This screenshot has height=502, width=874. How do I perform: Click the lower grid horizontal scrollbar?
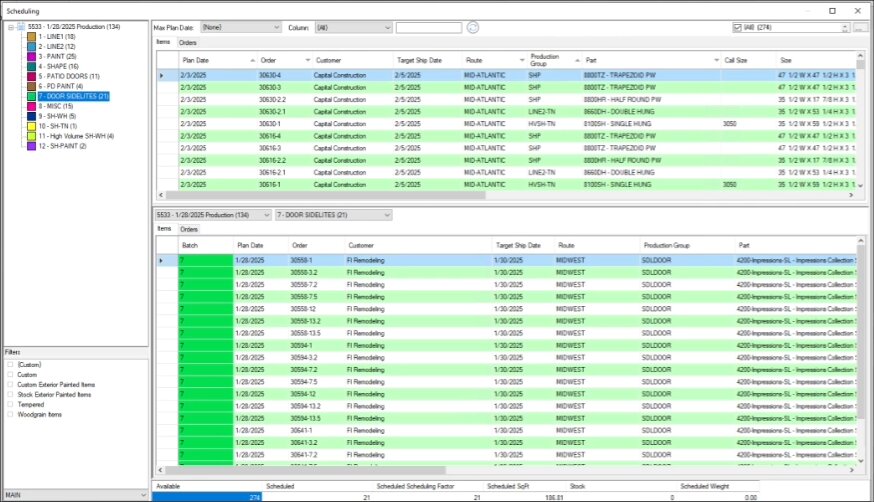pyautogui.click(x=305, y=470)
